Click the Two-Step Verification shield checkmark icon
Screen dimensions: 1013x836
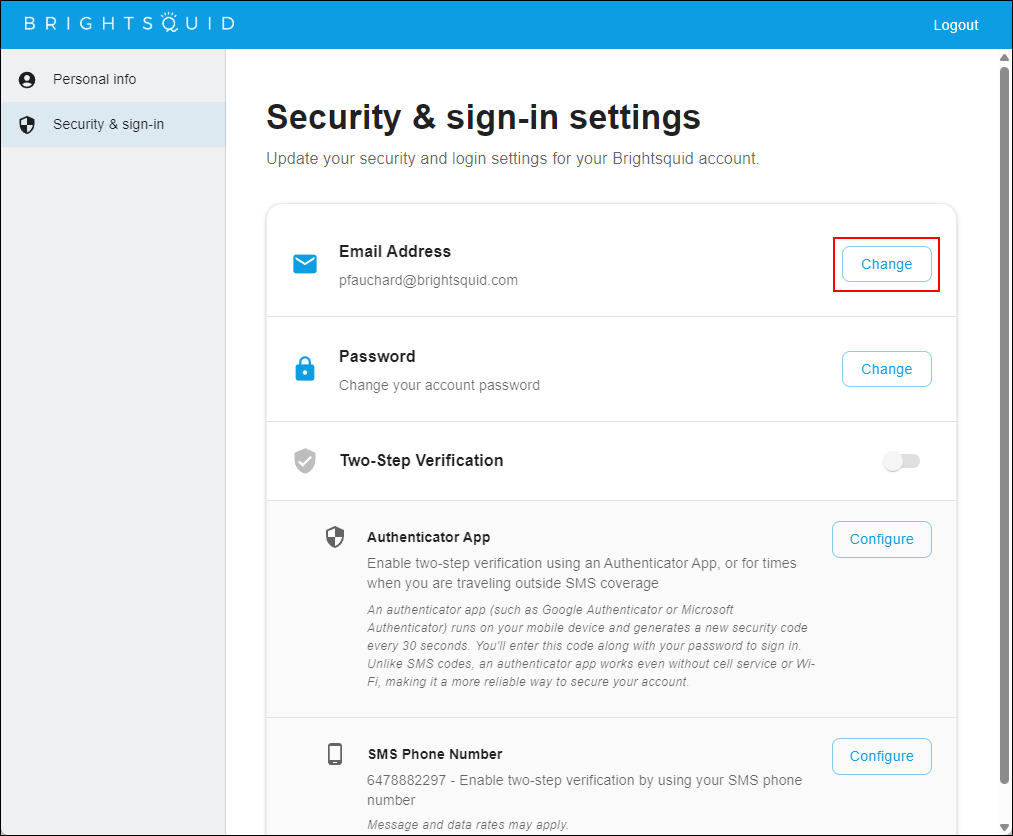pyautogui.click(x=305, y=461)
